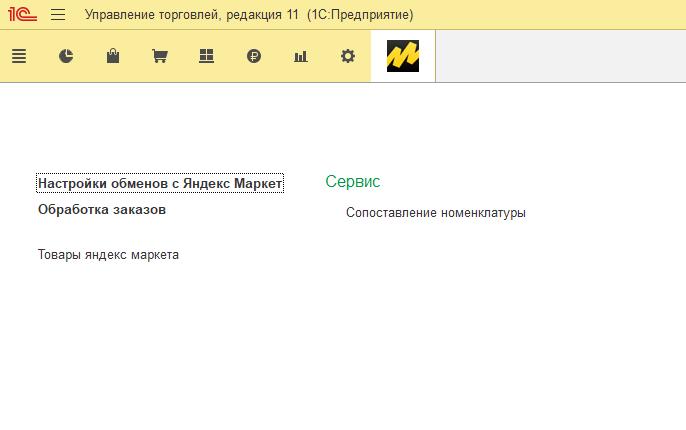Open the shopping cart purchases section
686x430 pixels.
159,56
